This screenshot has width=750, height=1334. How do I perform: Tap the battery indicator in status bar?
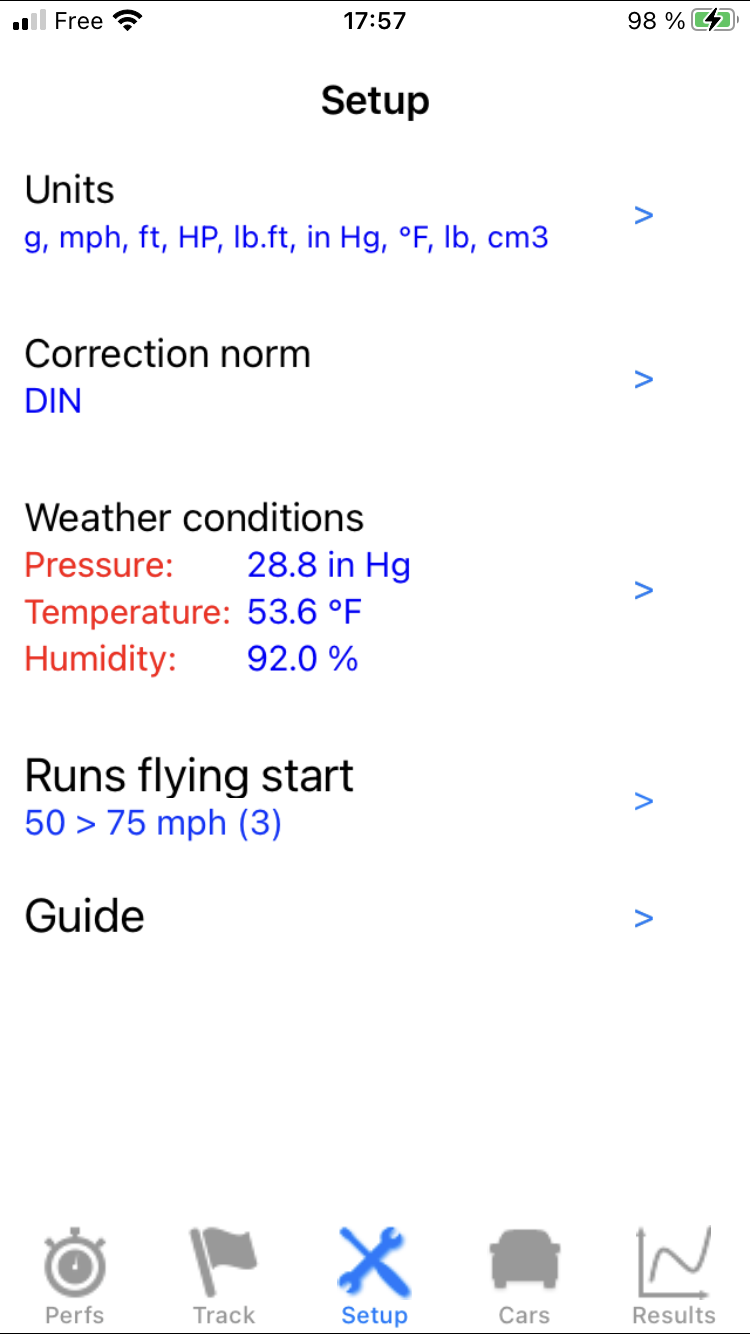(714, 21)
